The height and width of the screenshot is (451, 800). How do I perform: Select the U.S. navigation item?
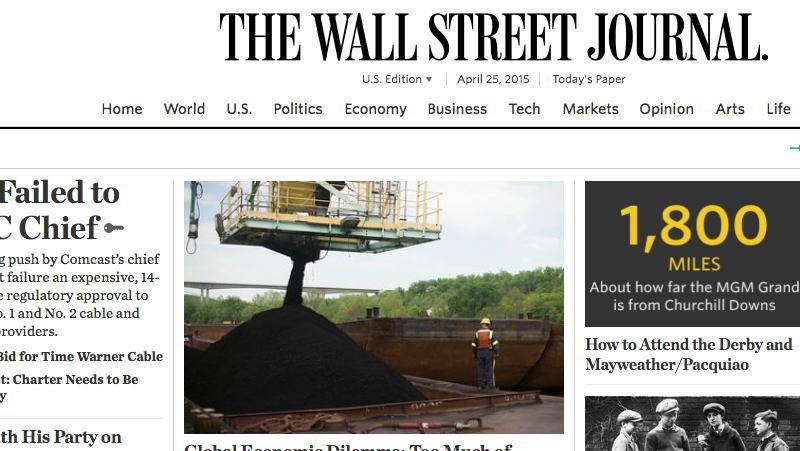(x=239, y=109)
